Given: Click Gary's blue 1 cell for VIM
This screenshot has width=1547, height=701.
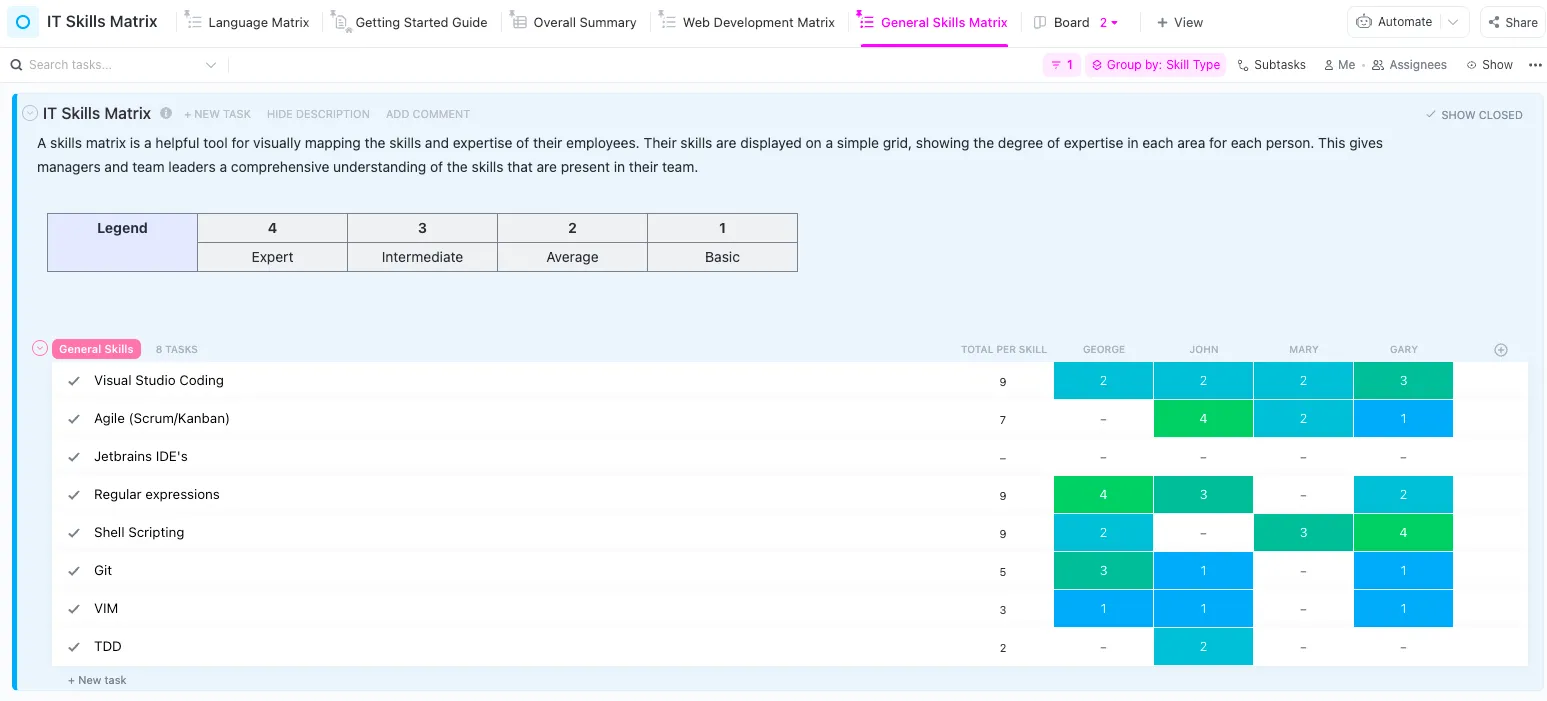Looking at the screenshot, I should (1403, 609).
